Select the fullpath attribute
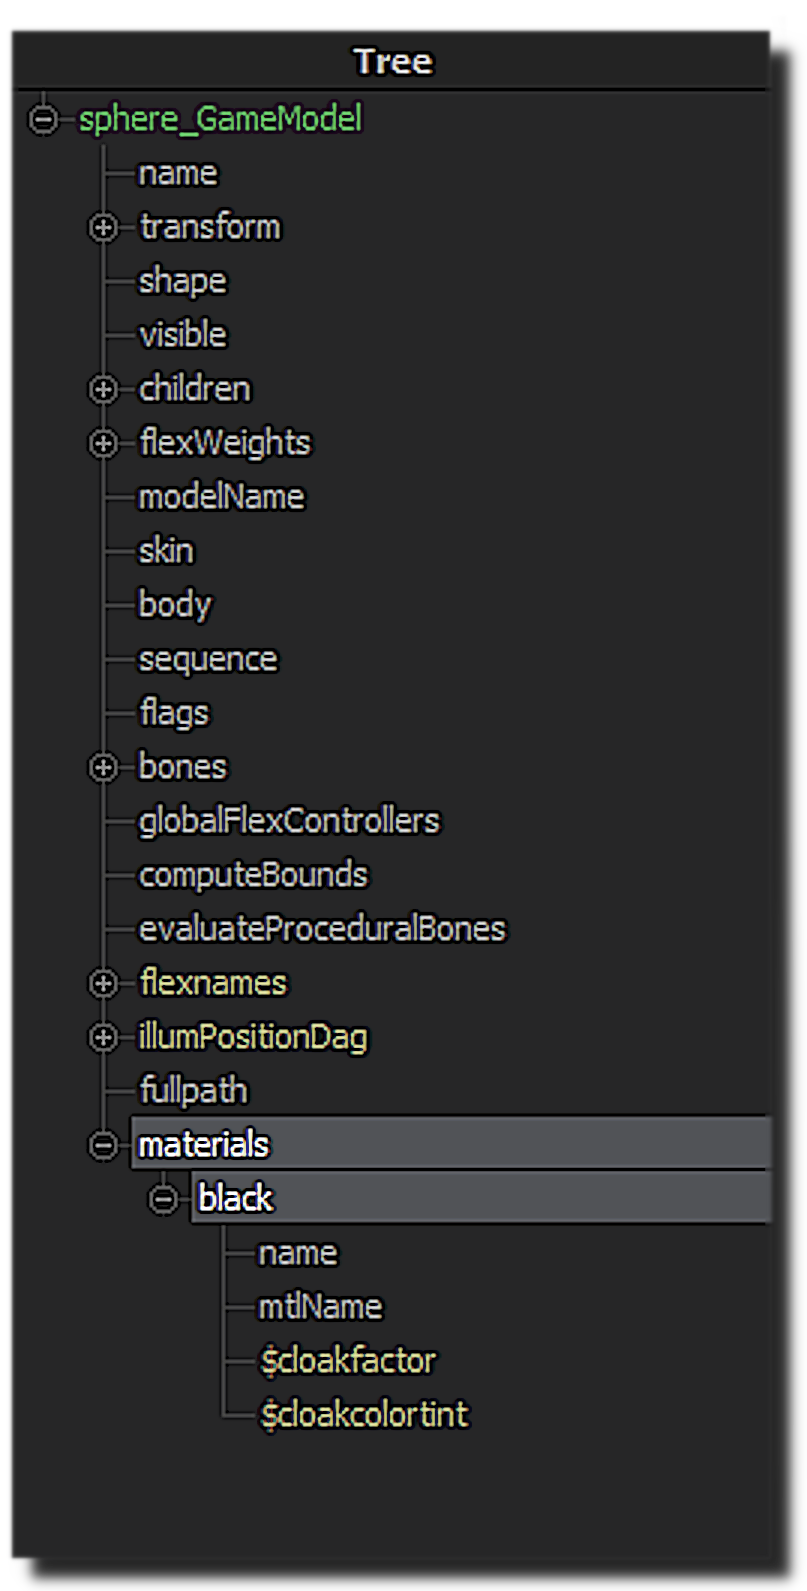The height and width of the screenshot is (1591, 807). click(193, 1091)
